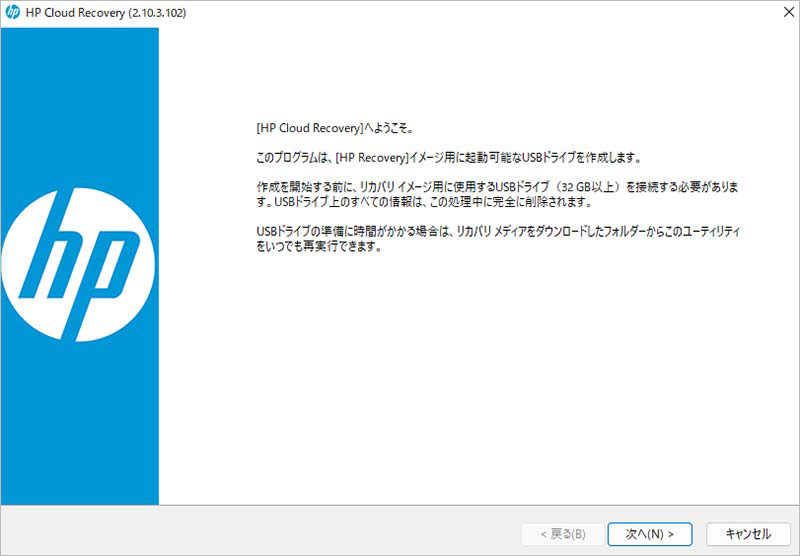Click the greyed-out < 戻る(B) button

coord(563,534)
